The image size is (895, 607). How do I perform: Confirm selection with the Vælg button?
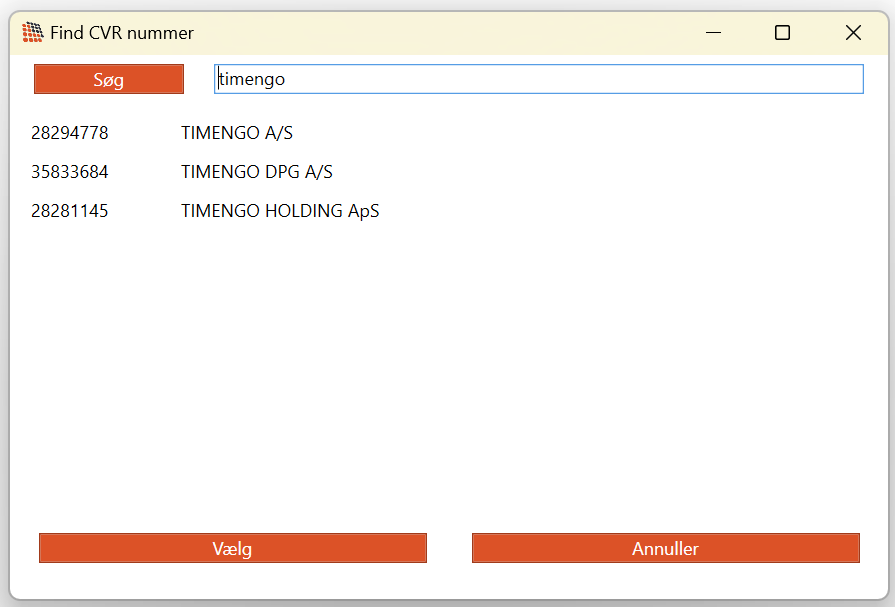coord(232,549)
